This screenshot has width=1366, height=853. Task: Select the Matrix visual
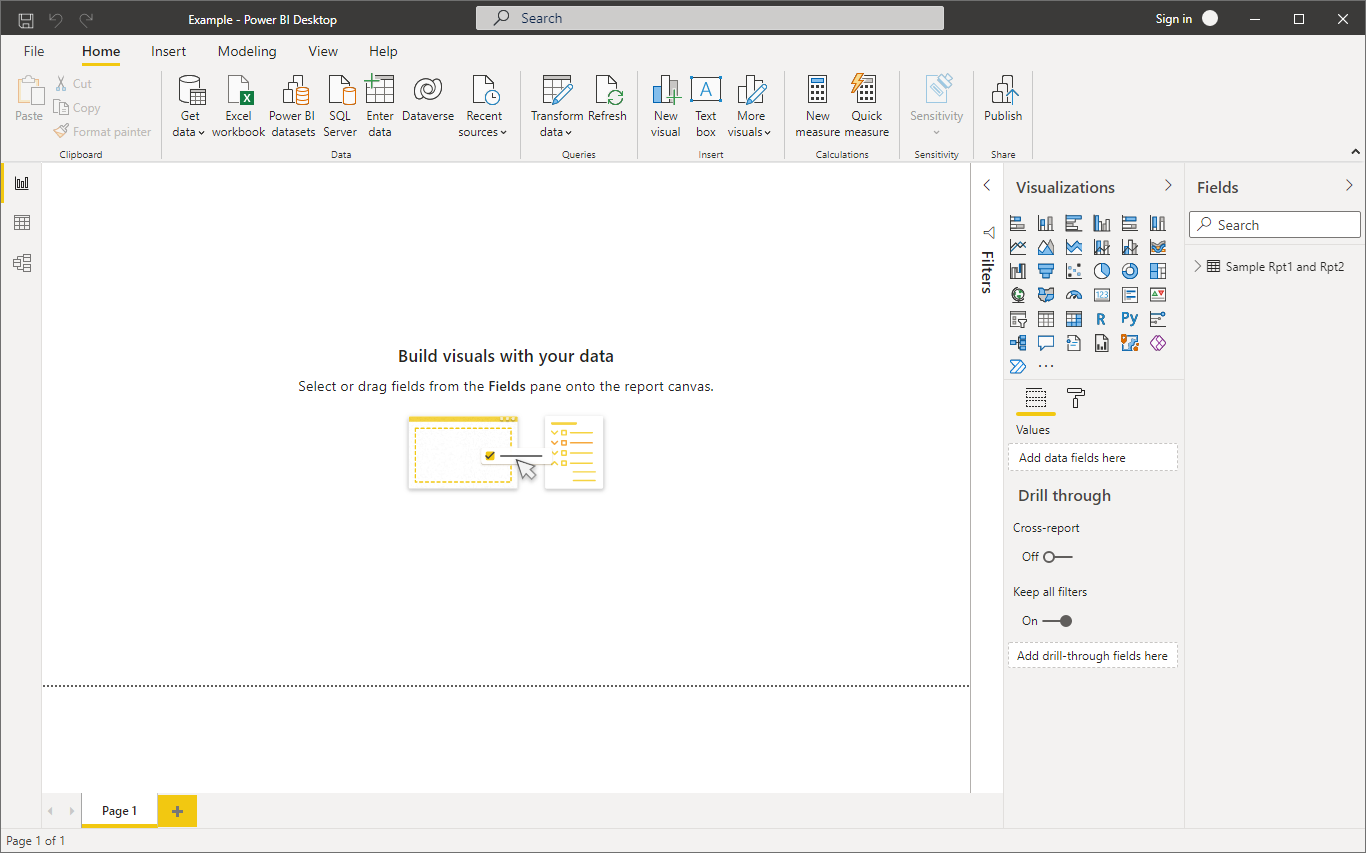(x=1074, y=319)
